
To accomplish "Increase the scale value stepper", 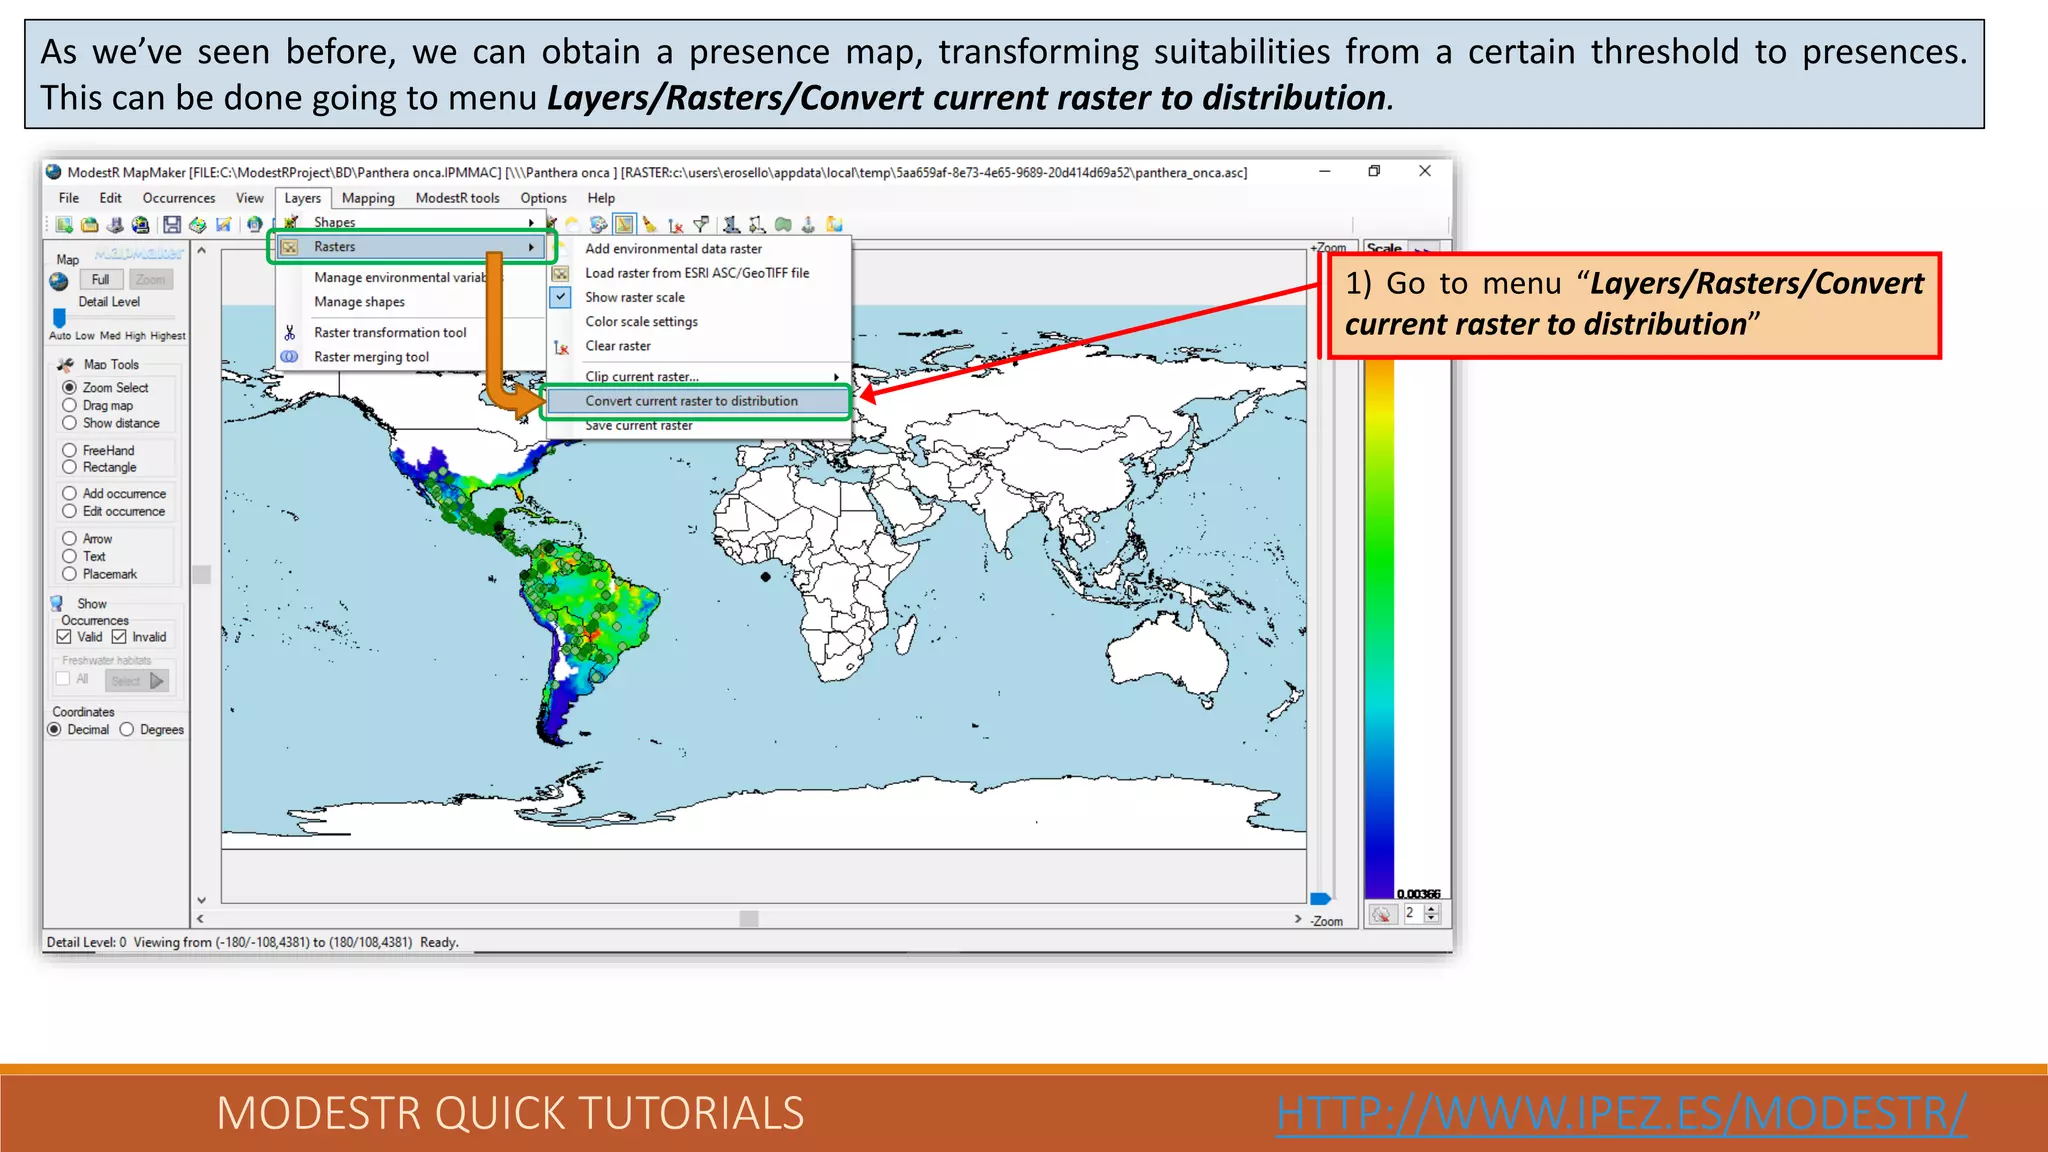I will 1431,909.
